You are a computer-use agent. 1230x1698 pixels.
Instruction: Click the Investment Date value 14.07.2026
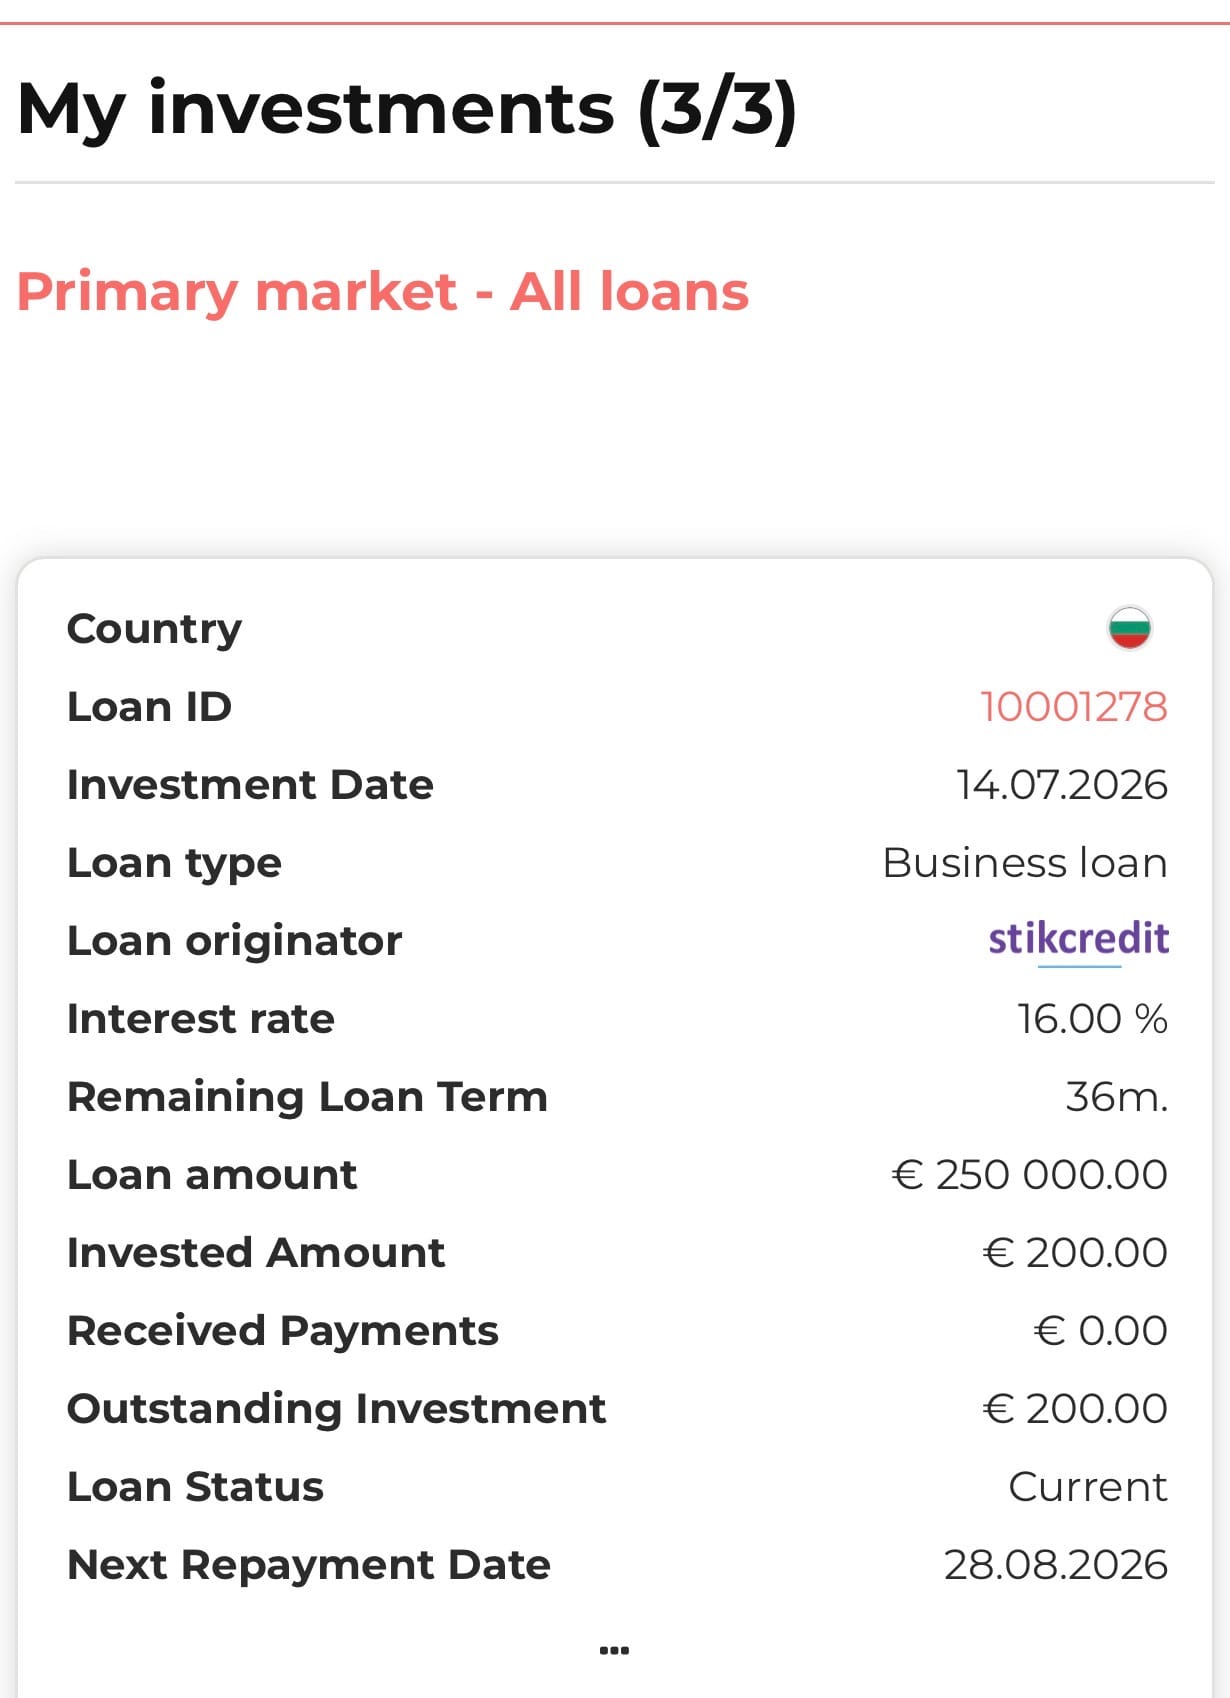point(1062,785)
